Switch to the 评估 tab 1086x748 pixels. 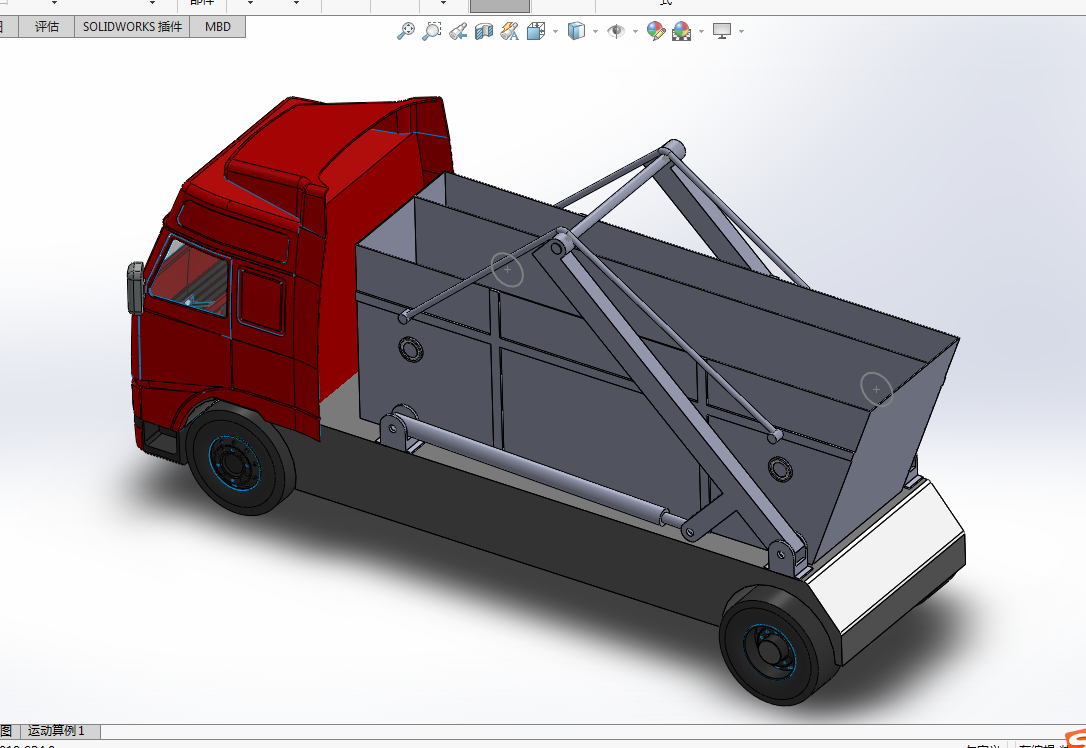(x=47, y=27)
